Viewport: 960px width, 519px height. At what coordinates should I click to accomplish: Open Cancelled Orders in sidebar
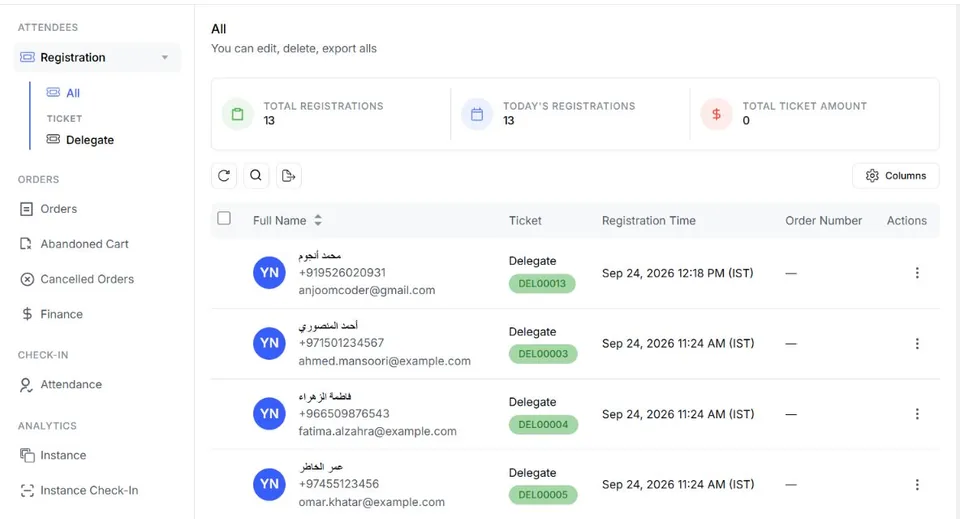[x=87, y=279]
